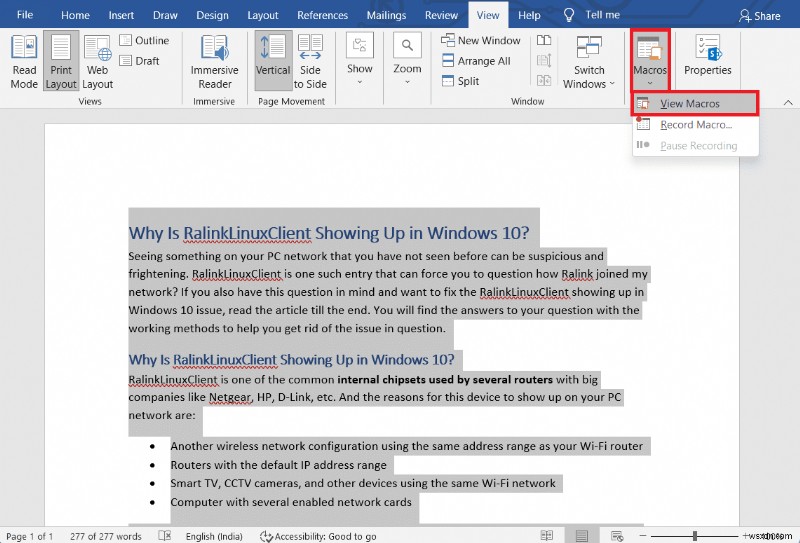Open a New Window of the document
Image resolution: width=800 pixels, height=543 pixels.
(x=480, y=41)
